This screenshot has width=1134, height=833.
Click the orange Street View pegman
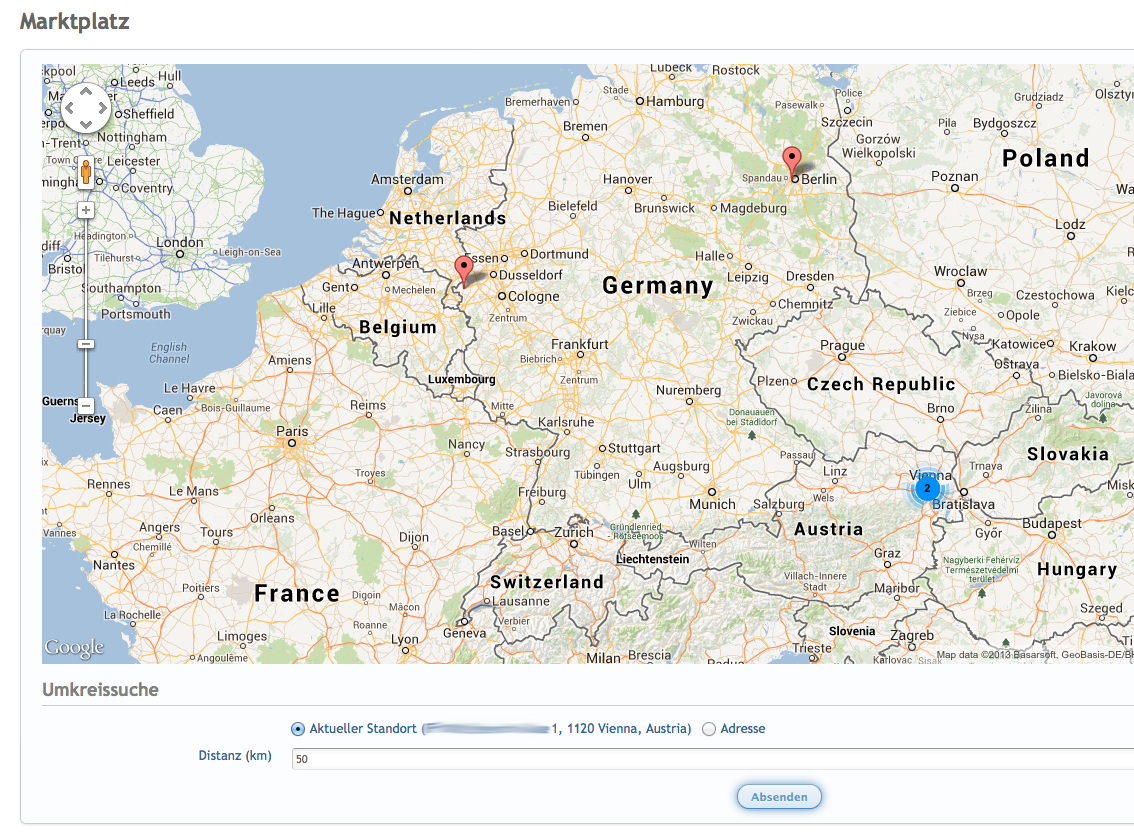pos(86,173)
